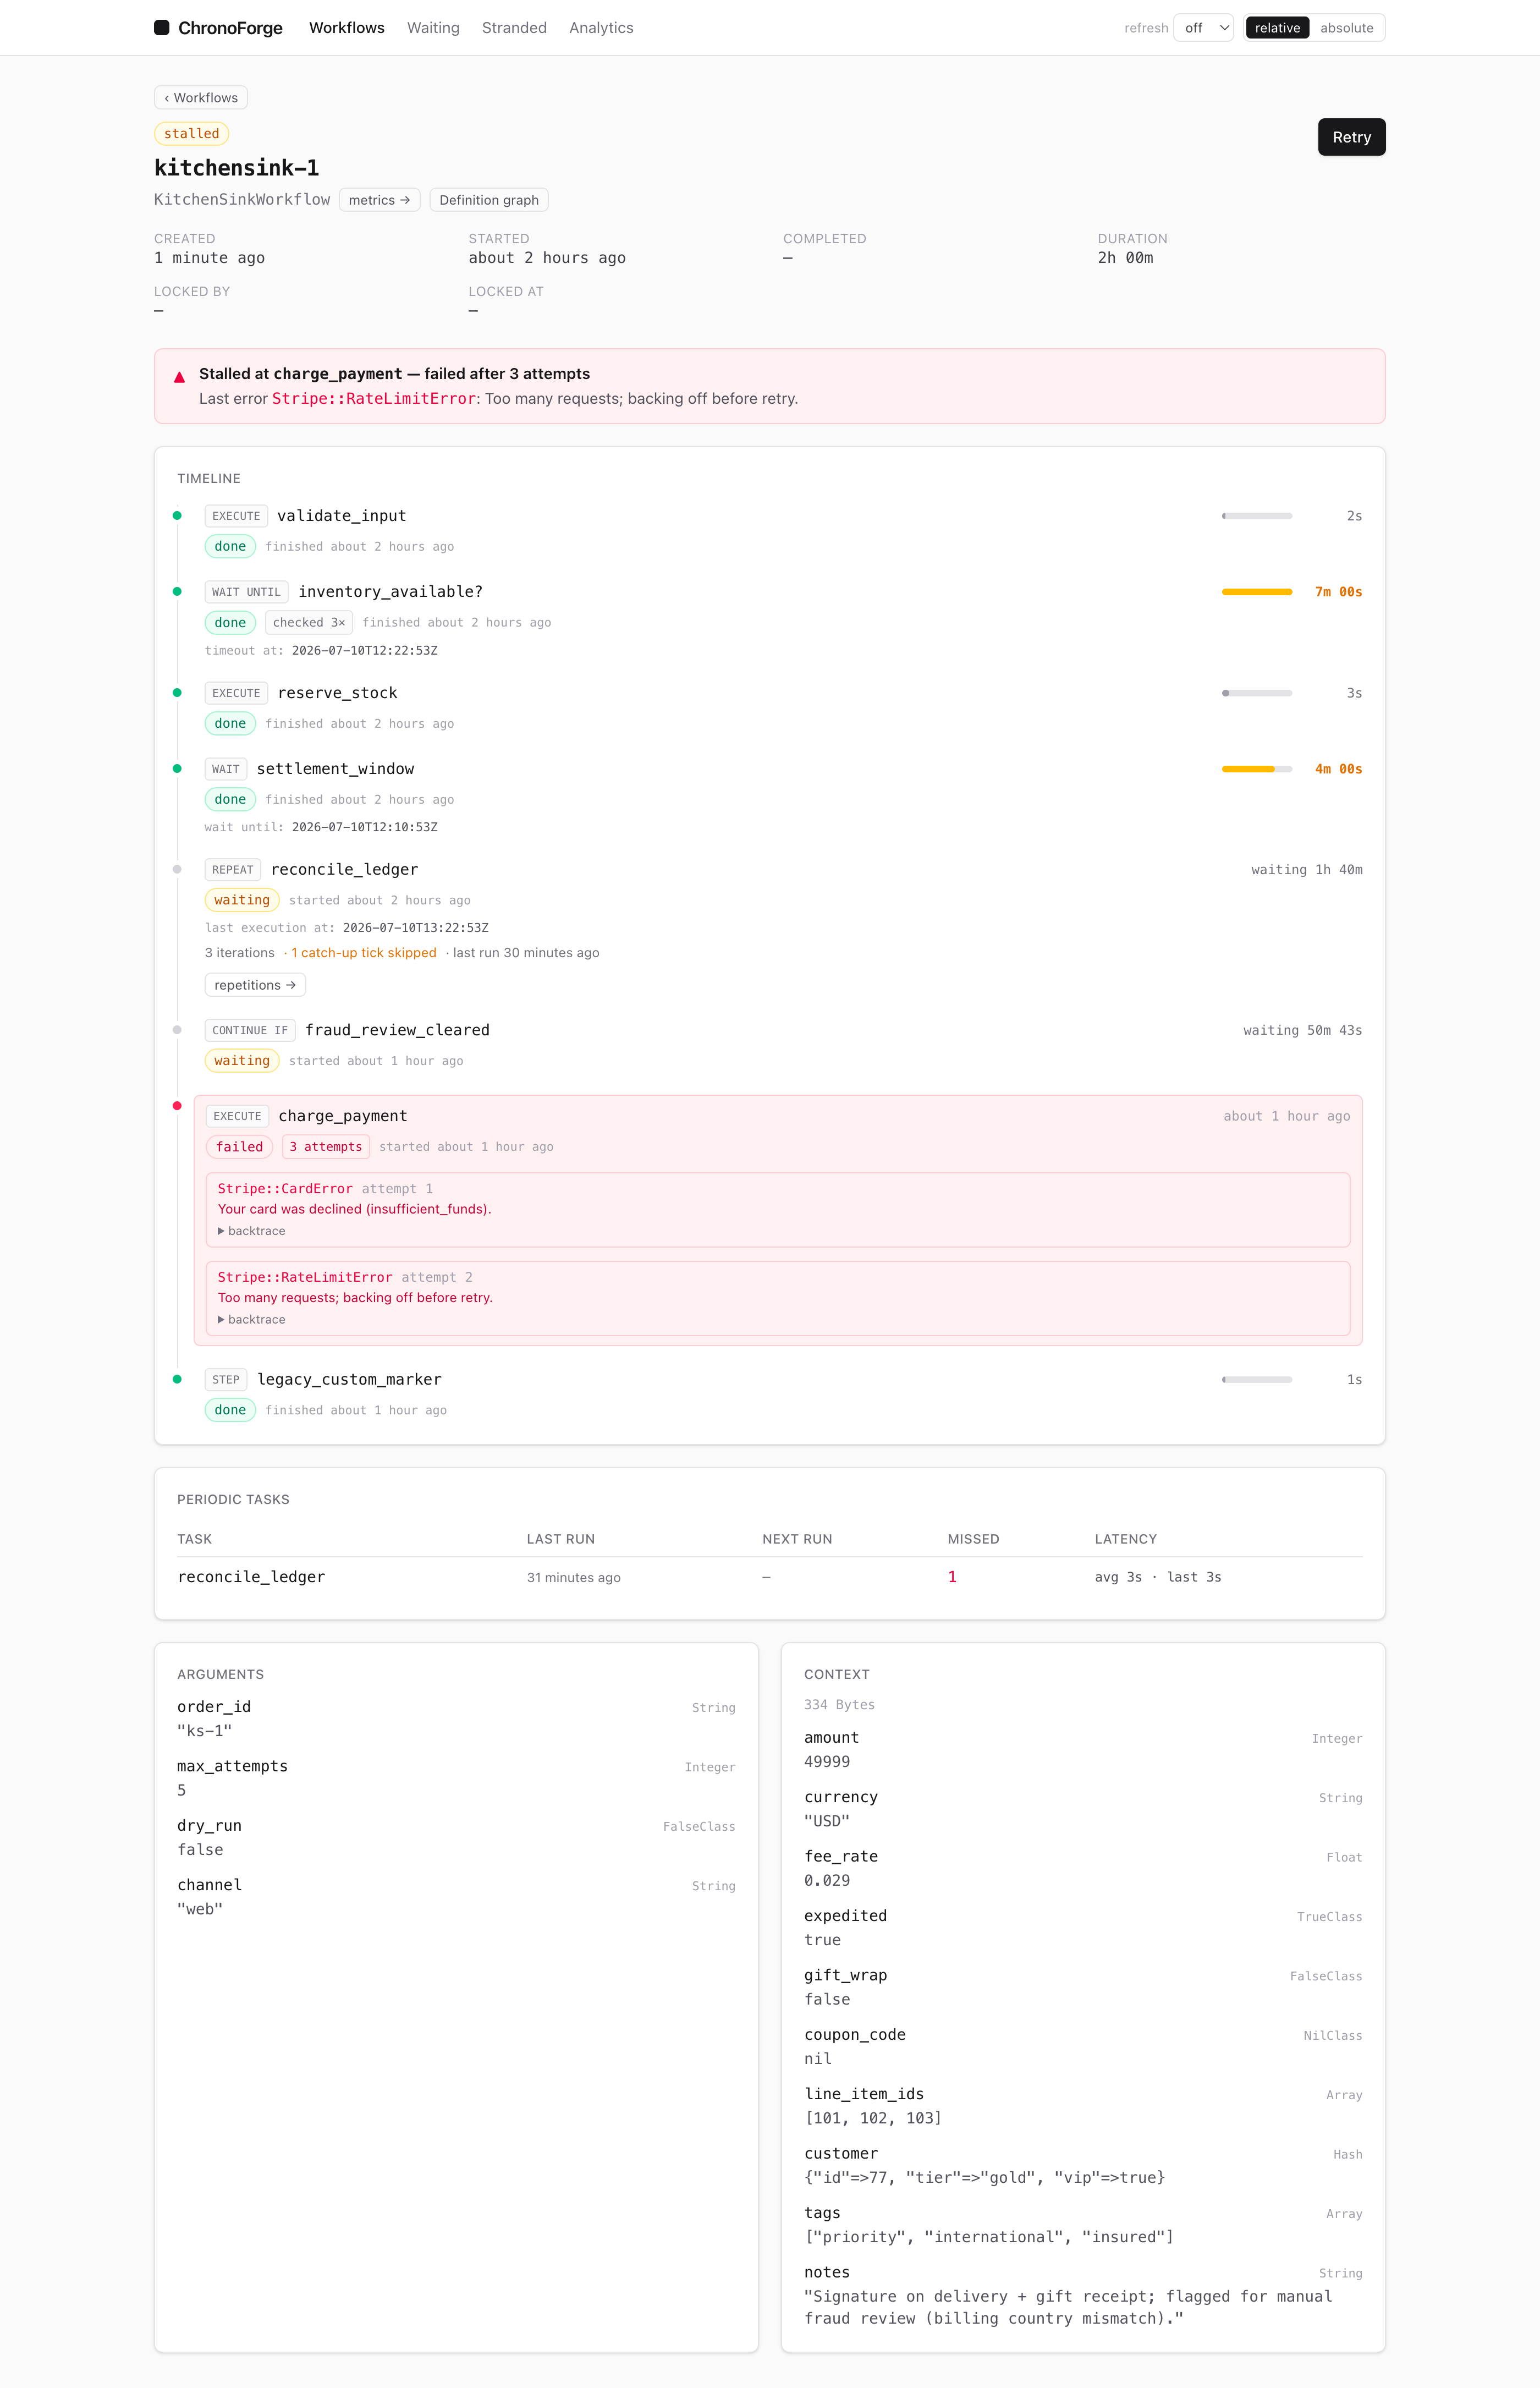Screen dimensions: 1540x2388
Task: Click the Duration value 2h 00m
Action: tap(1125, 258)
